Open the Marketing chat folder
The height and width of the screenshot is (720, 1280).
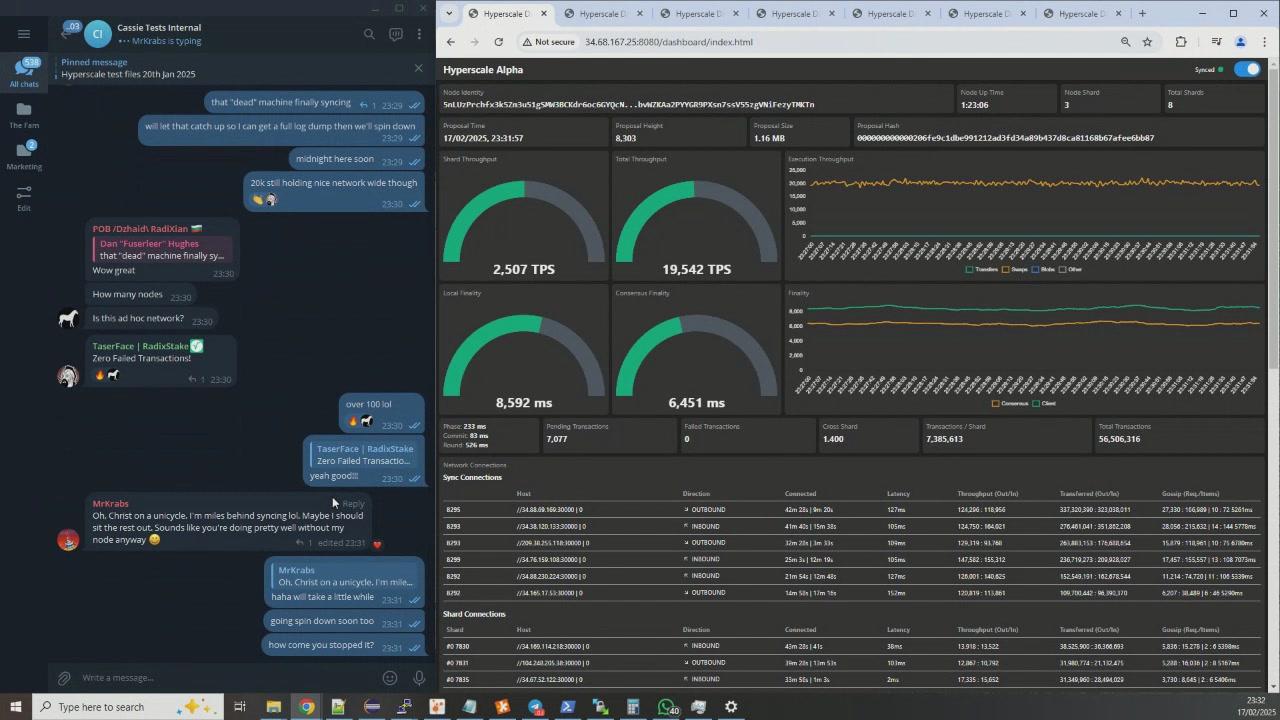tap(24, 156)
